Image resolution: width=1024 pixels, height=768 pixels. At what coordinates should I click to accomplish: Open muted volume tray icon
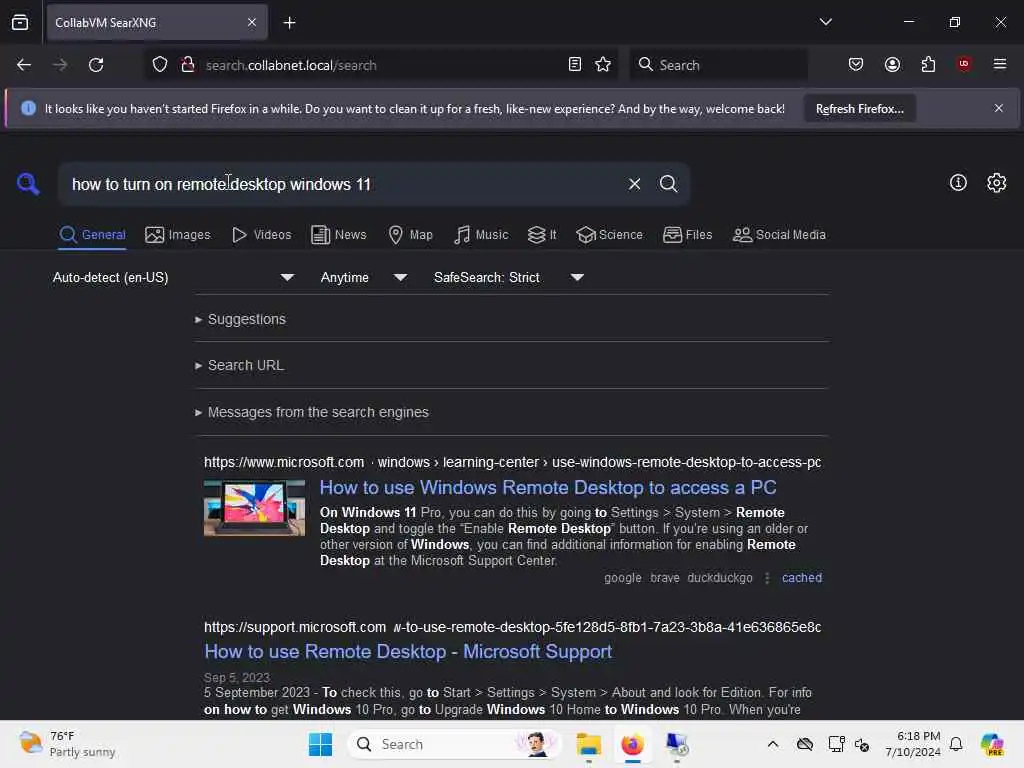(862, 744)
